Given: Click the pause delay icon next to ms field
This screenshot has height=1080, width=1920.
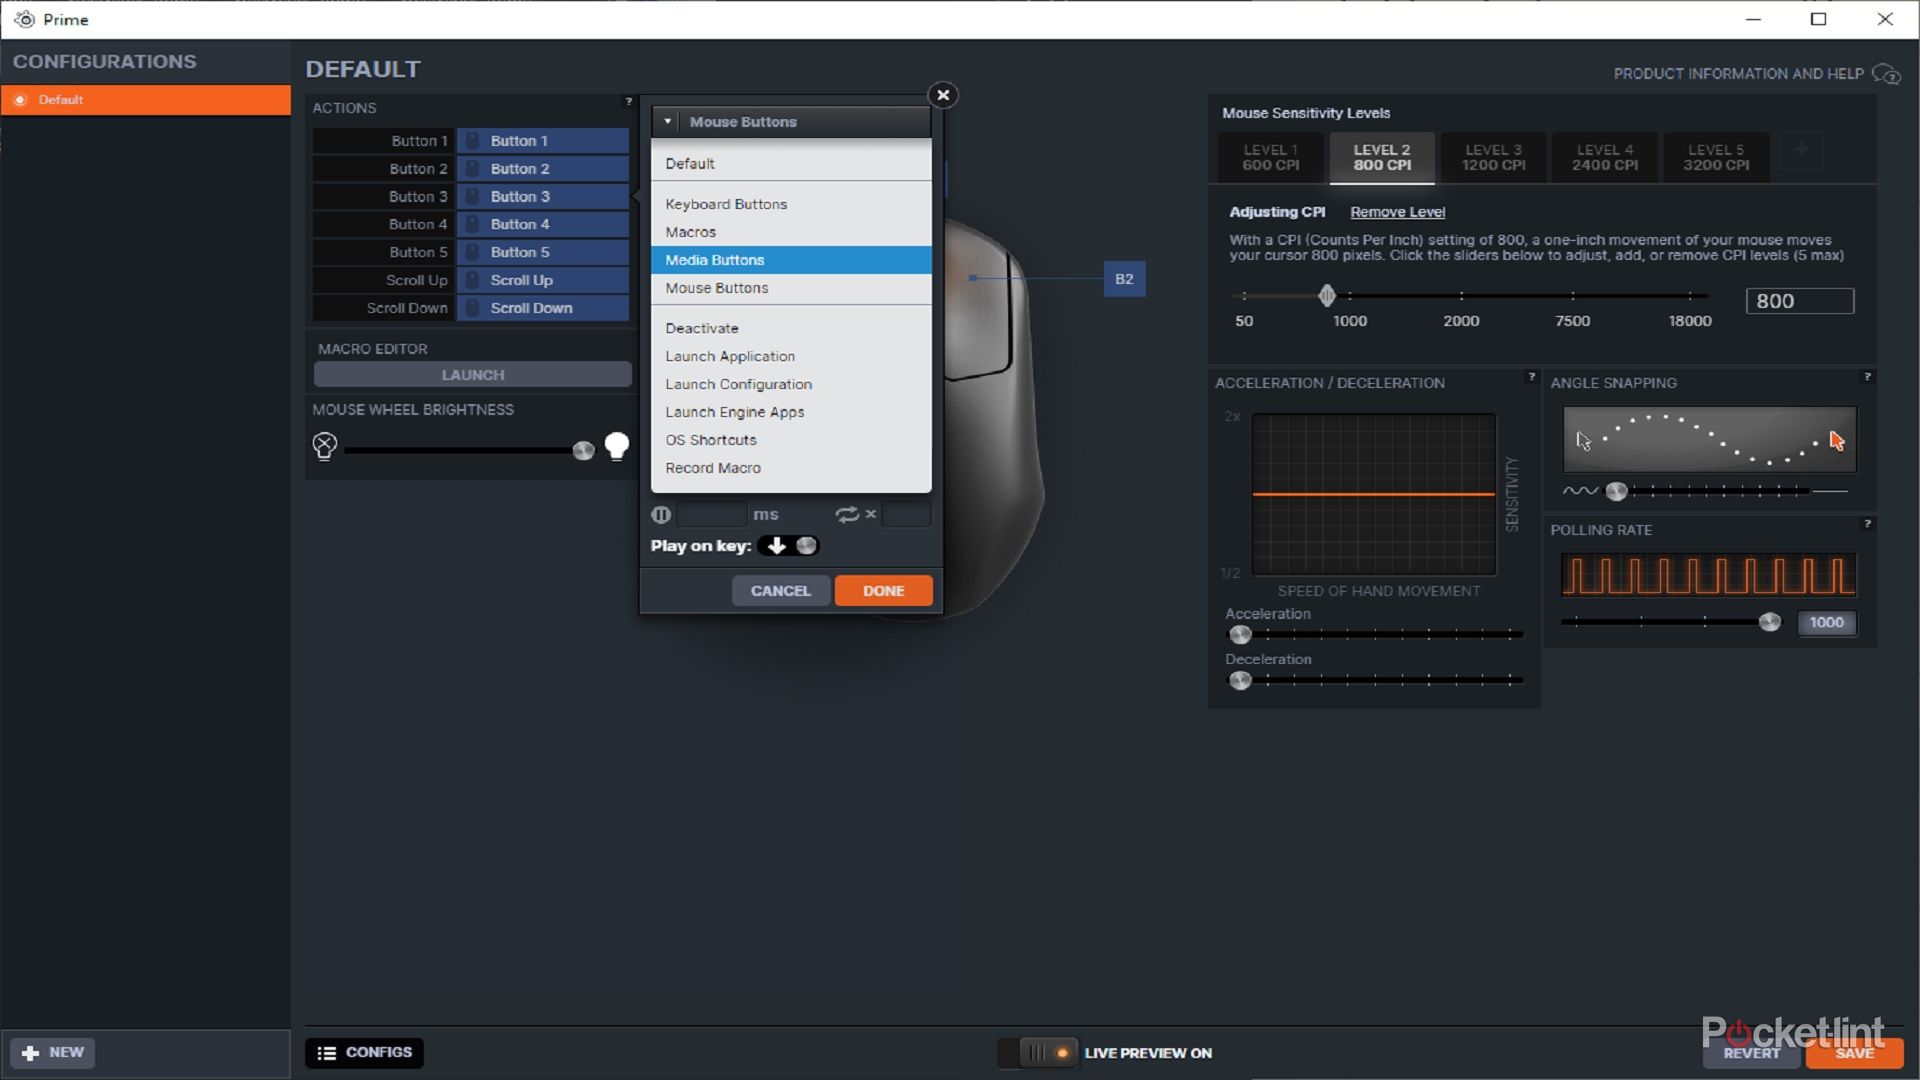Looking at the screenshot, I should [661, 514].
